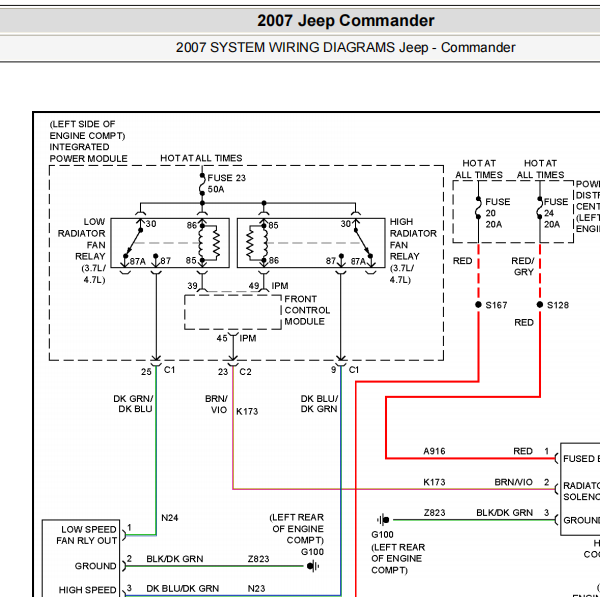Click the 'N24' circuit label
The width and height of the screenshot is (600, 597).
point(170,518)
